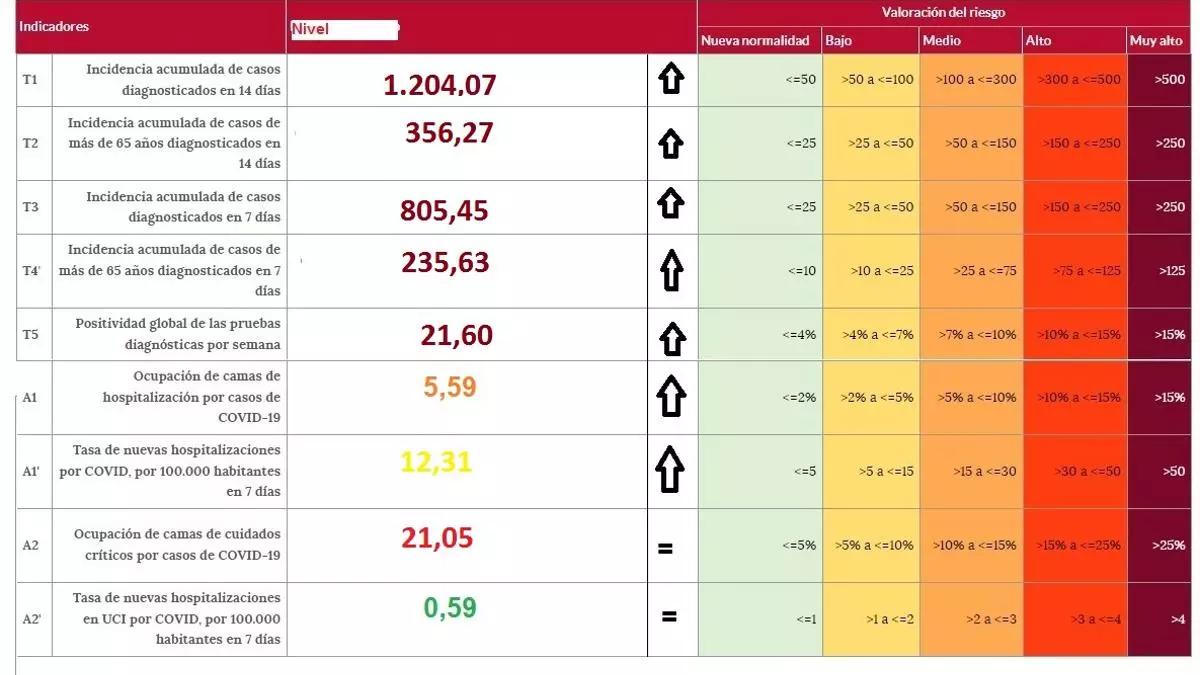Click the up arrow in the T5 positivity row
1200x675 pixels.
671,338
